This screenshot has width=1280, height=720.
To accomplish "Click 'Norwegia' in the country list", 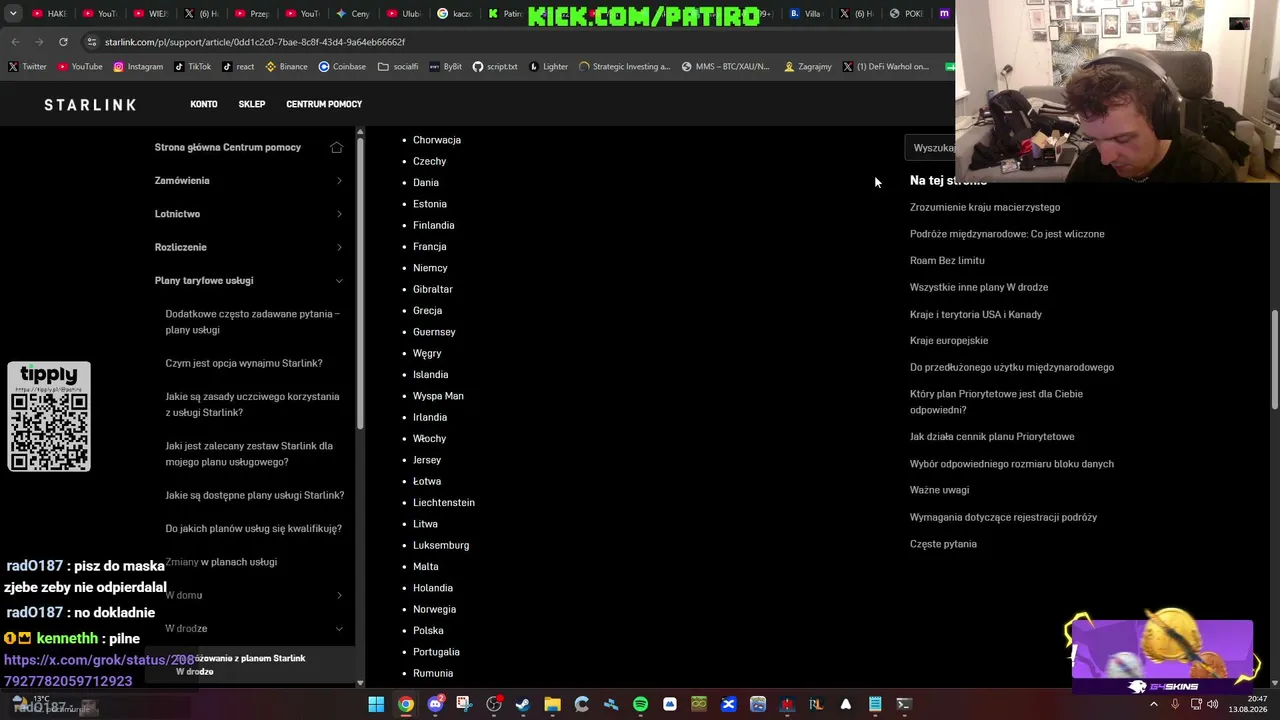I will (x=434, y=610).
